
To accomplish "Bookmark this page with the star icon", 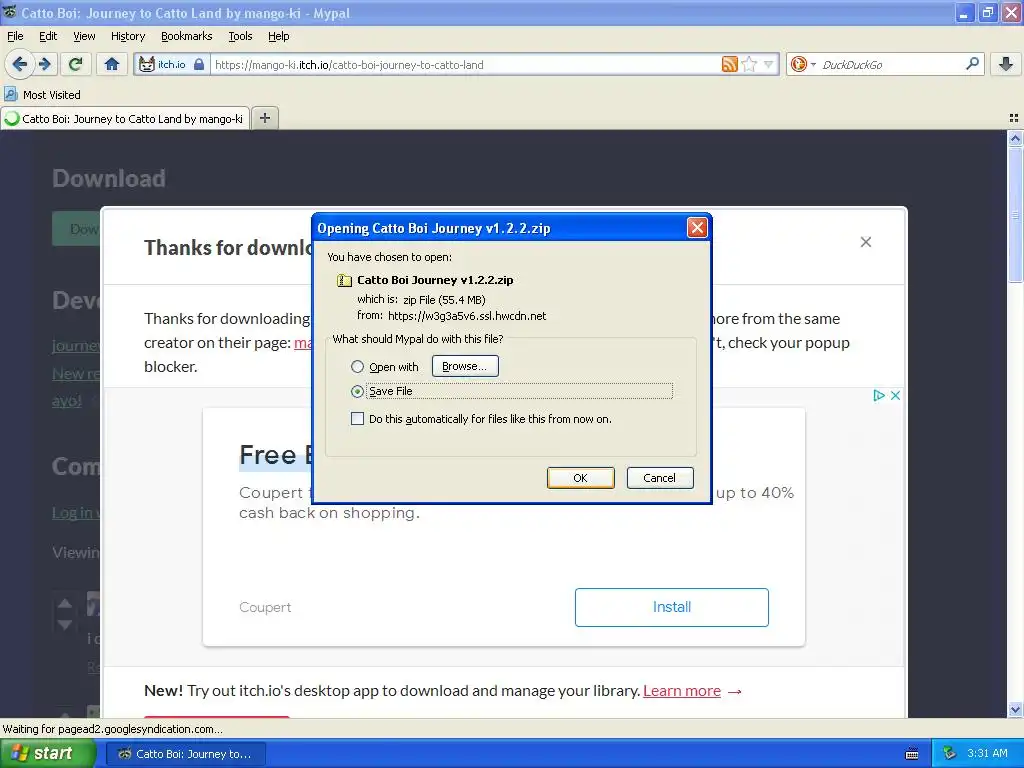I will click(749, 64).
